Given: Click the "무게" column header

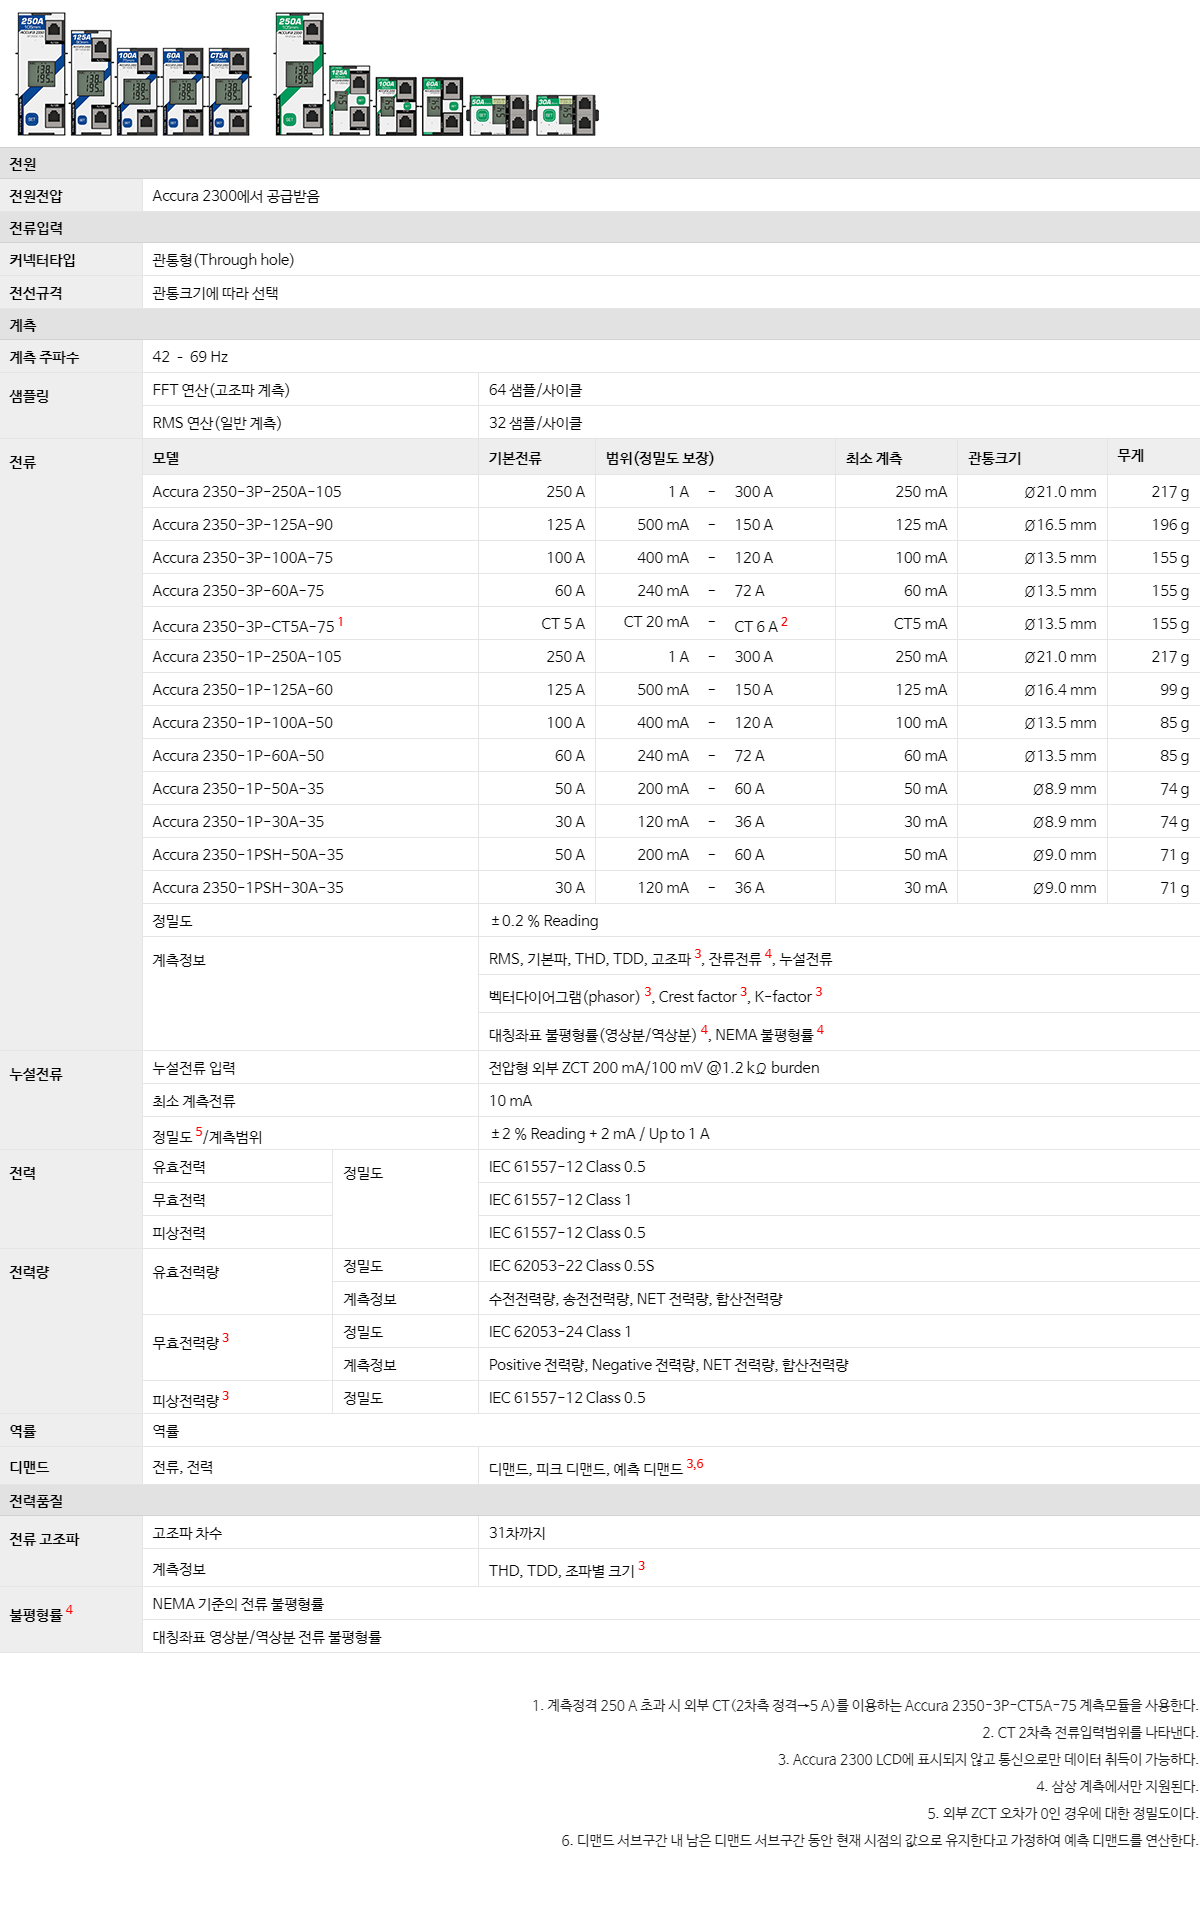Looking at the screenshot, I should 1131,455.
